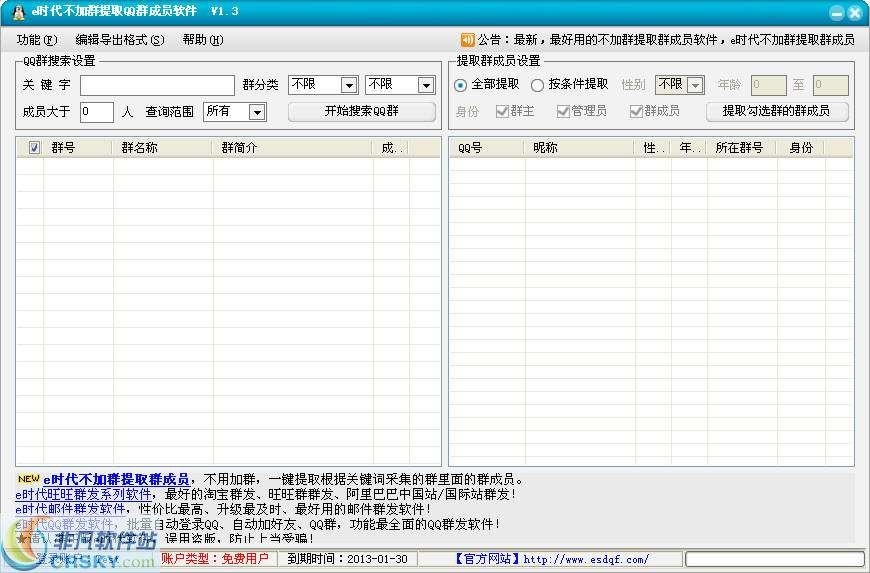This screenshot has height=573, width=870.
Task: Click the 关键字 keyword input field
Action: (158, 85)
